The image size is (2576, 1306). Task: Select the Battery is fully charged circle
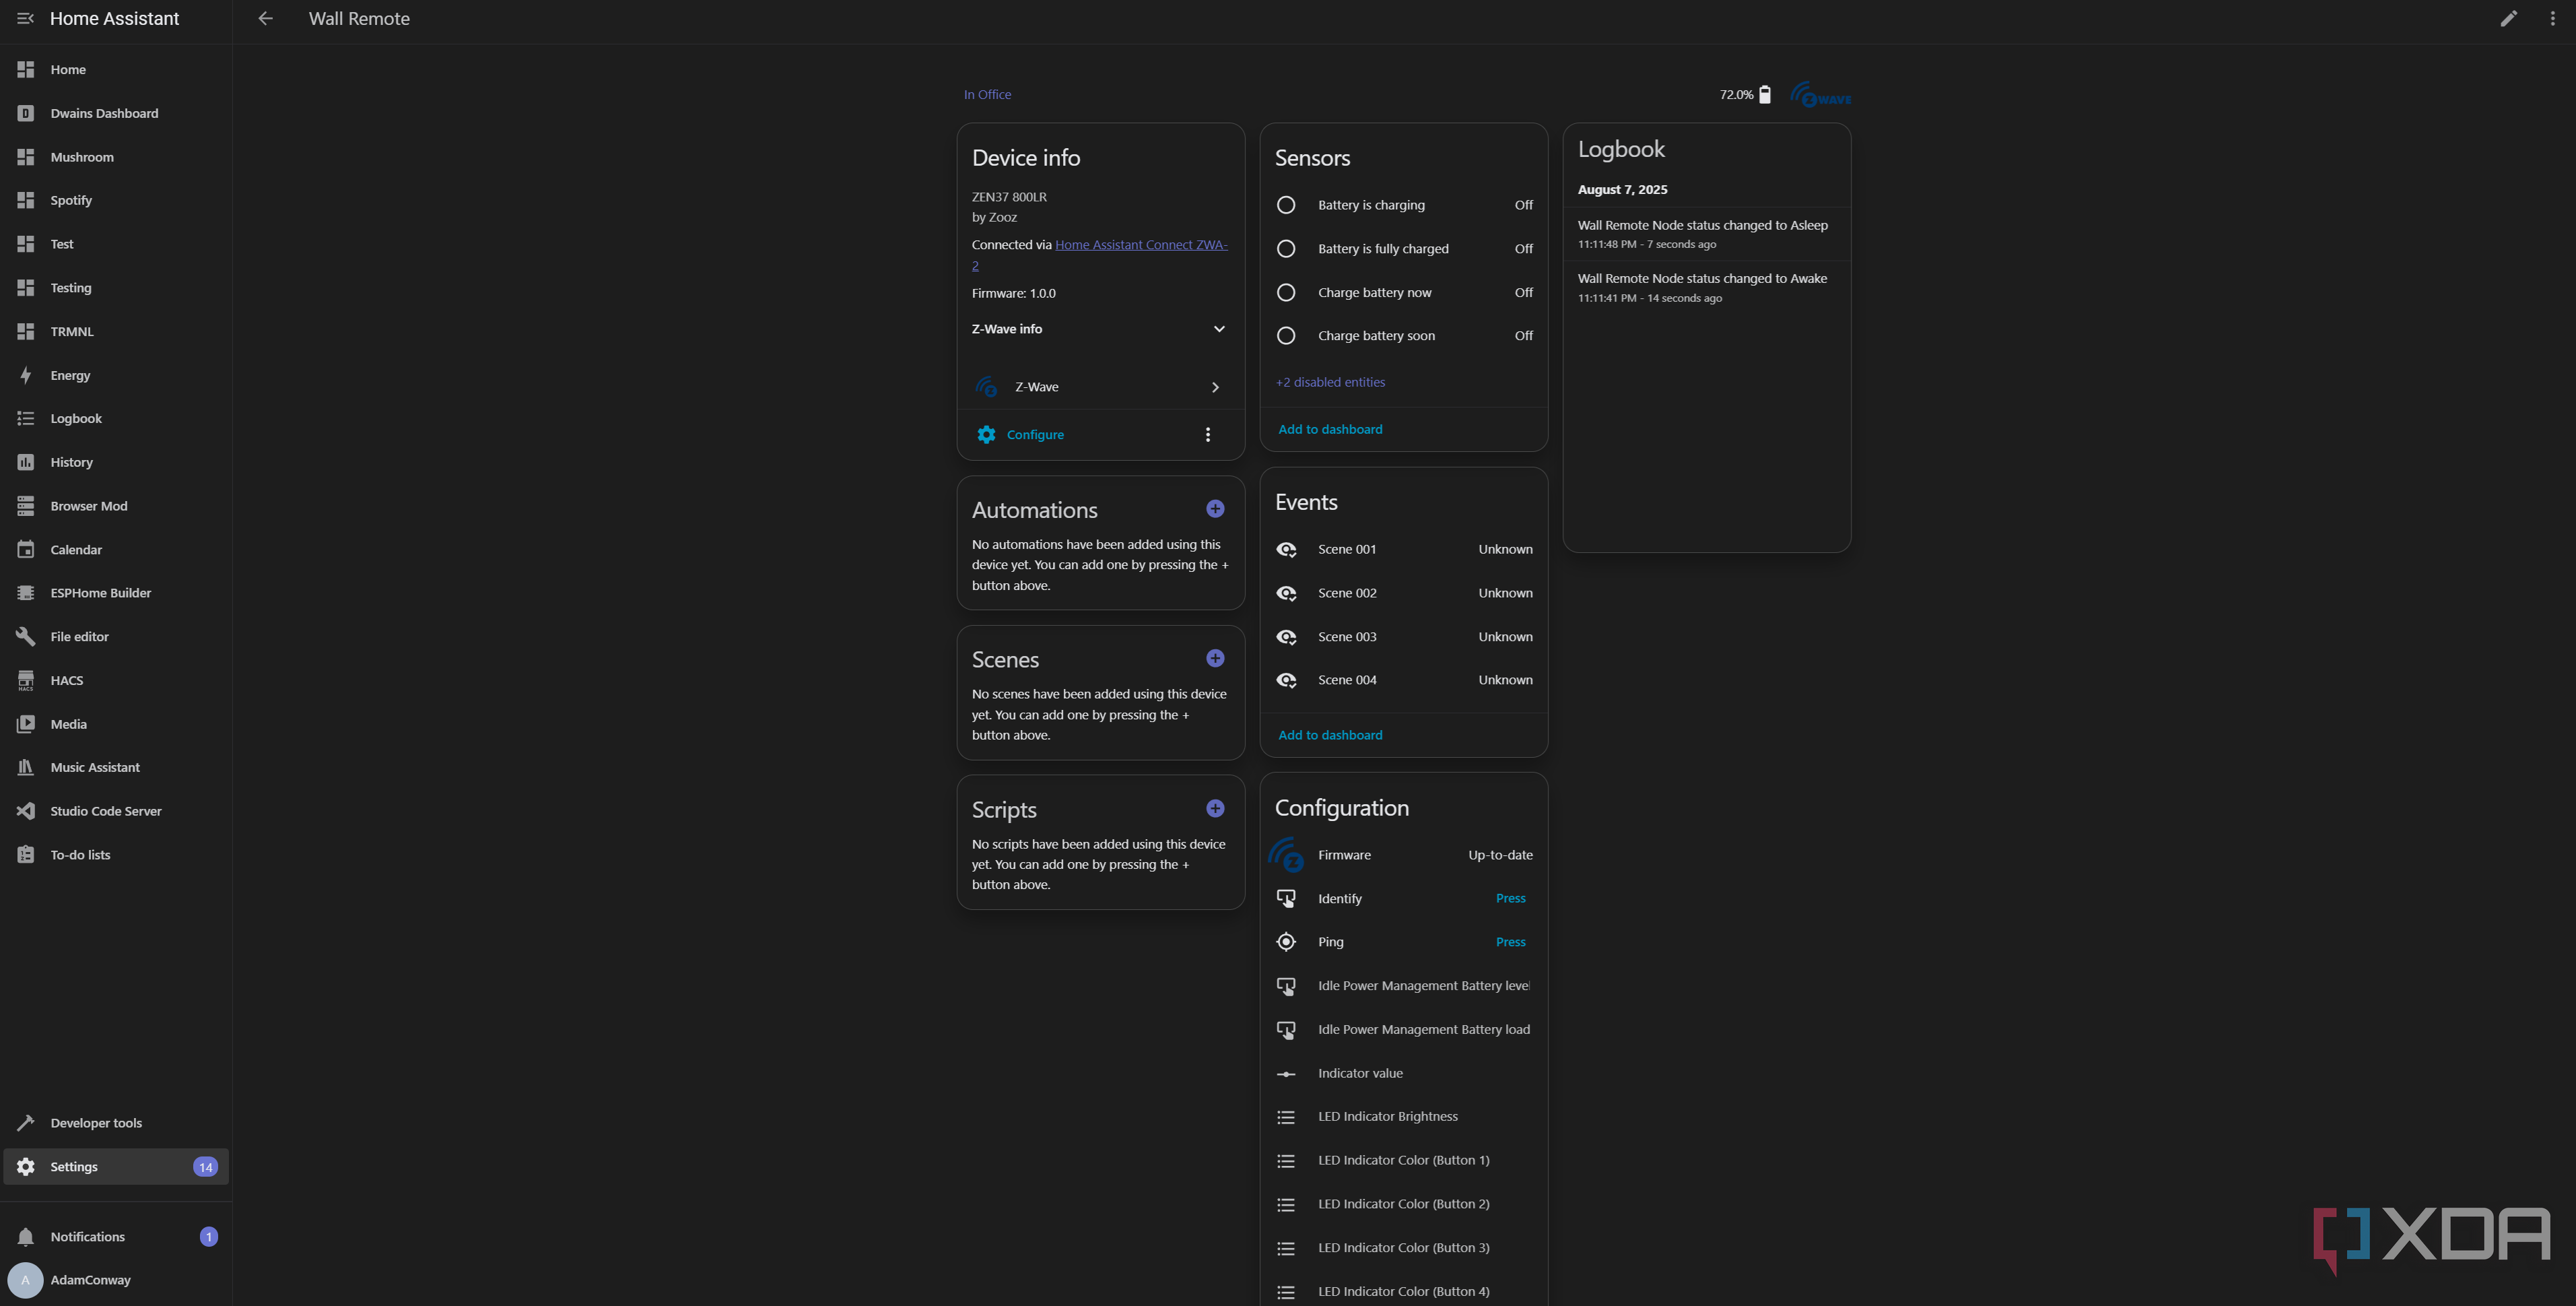(x=1286, y=249)
